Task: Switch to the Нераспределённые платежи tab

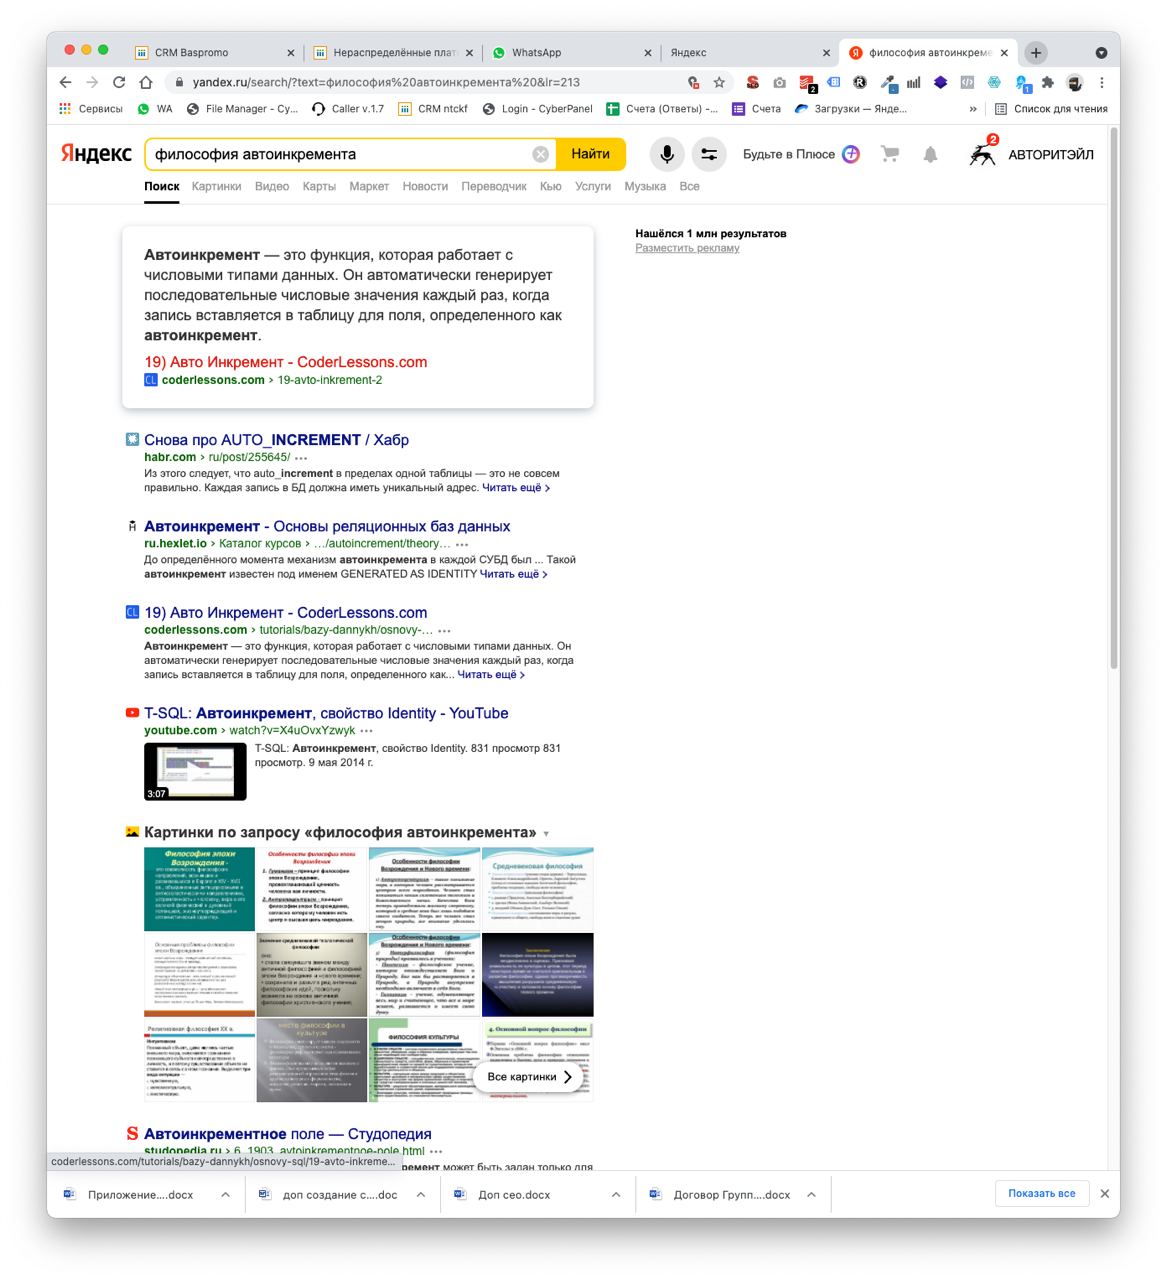Action: pyautogui.click(x=392, y=53)
